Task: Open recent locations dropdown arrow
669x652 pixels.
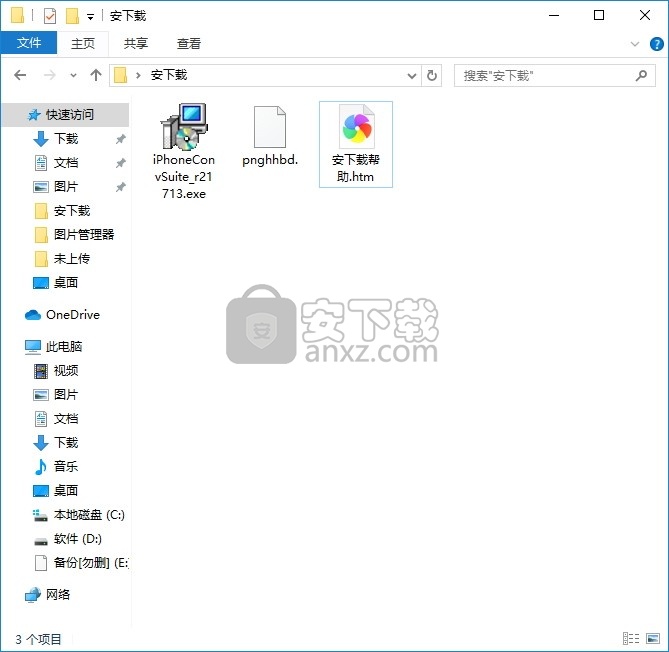Action: tap(73, 76)
